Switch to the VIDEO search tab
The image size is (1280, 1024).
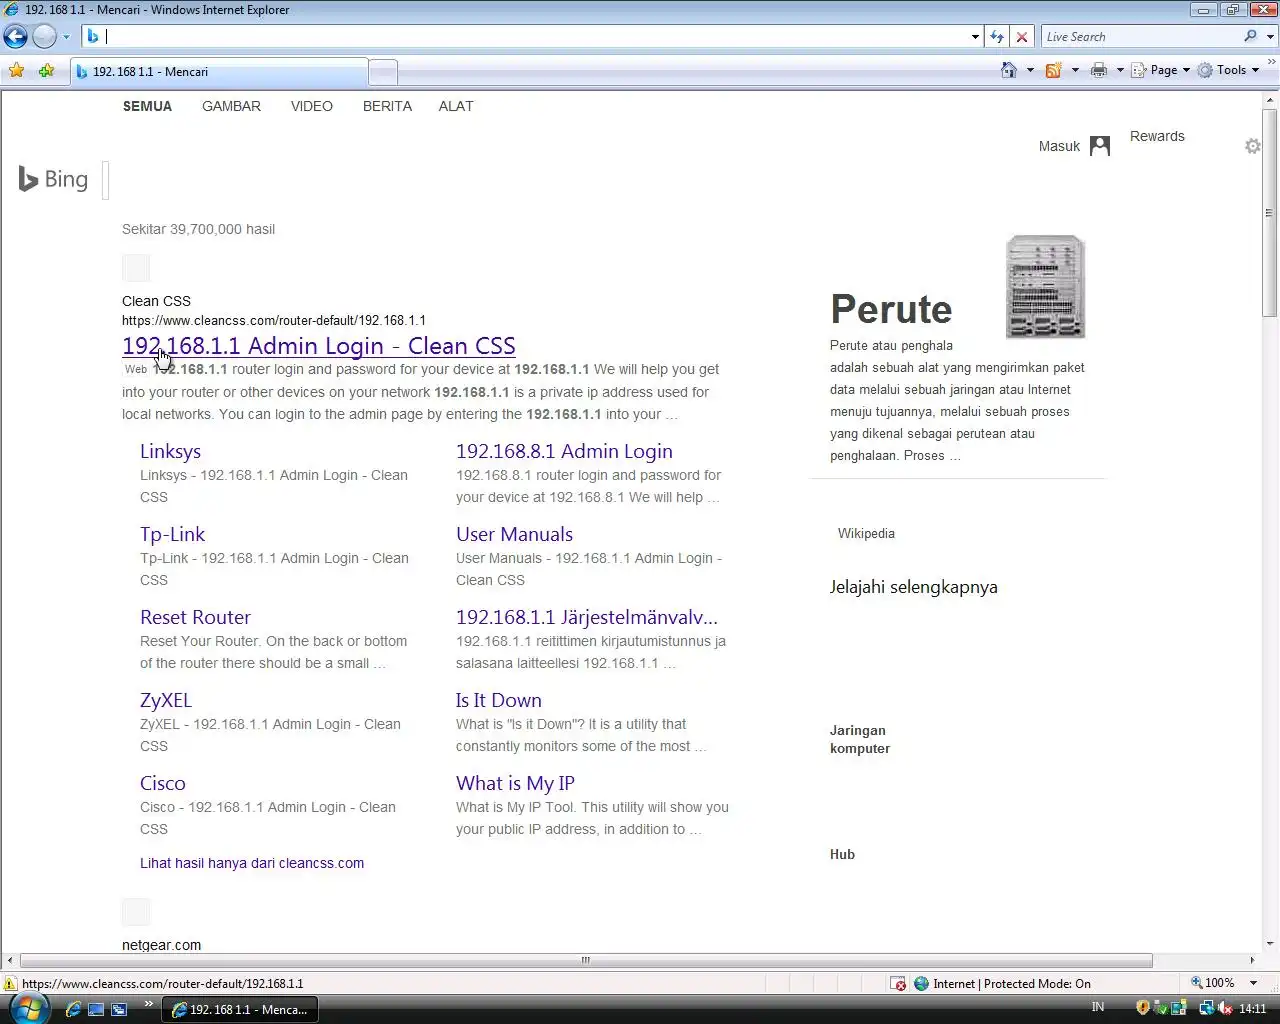click(312, 106)
